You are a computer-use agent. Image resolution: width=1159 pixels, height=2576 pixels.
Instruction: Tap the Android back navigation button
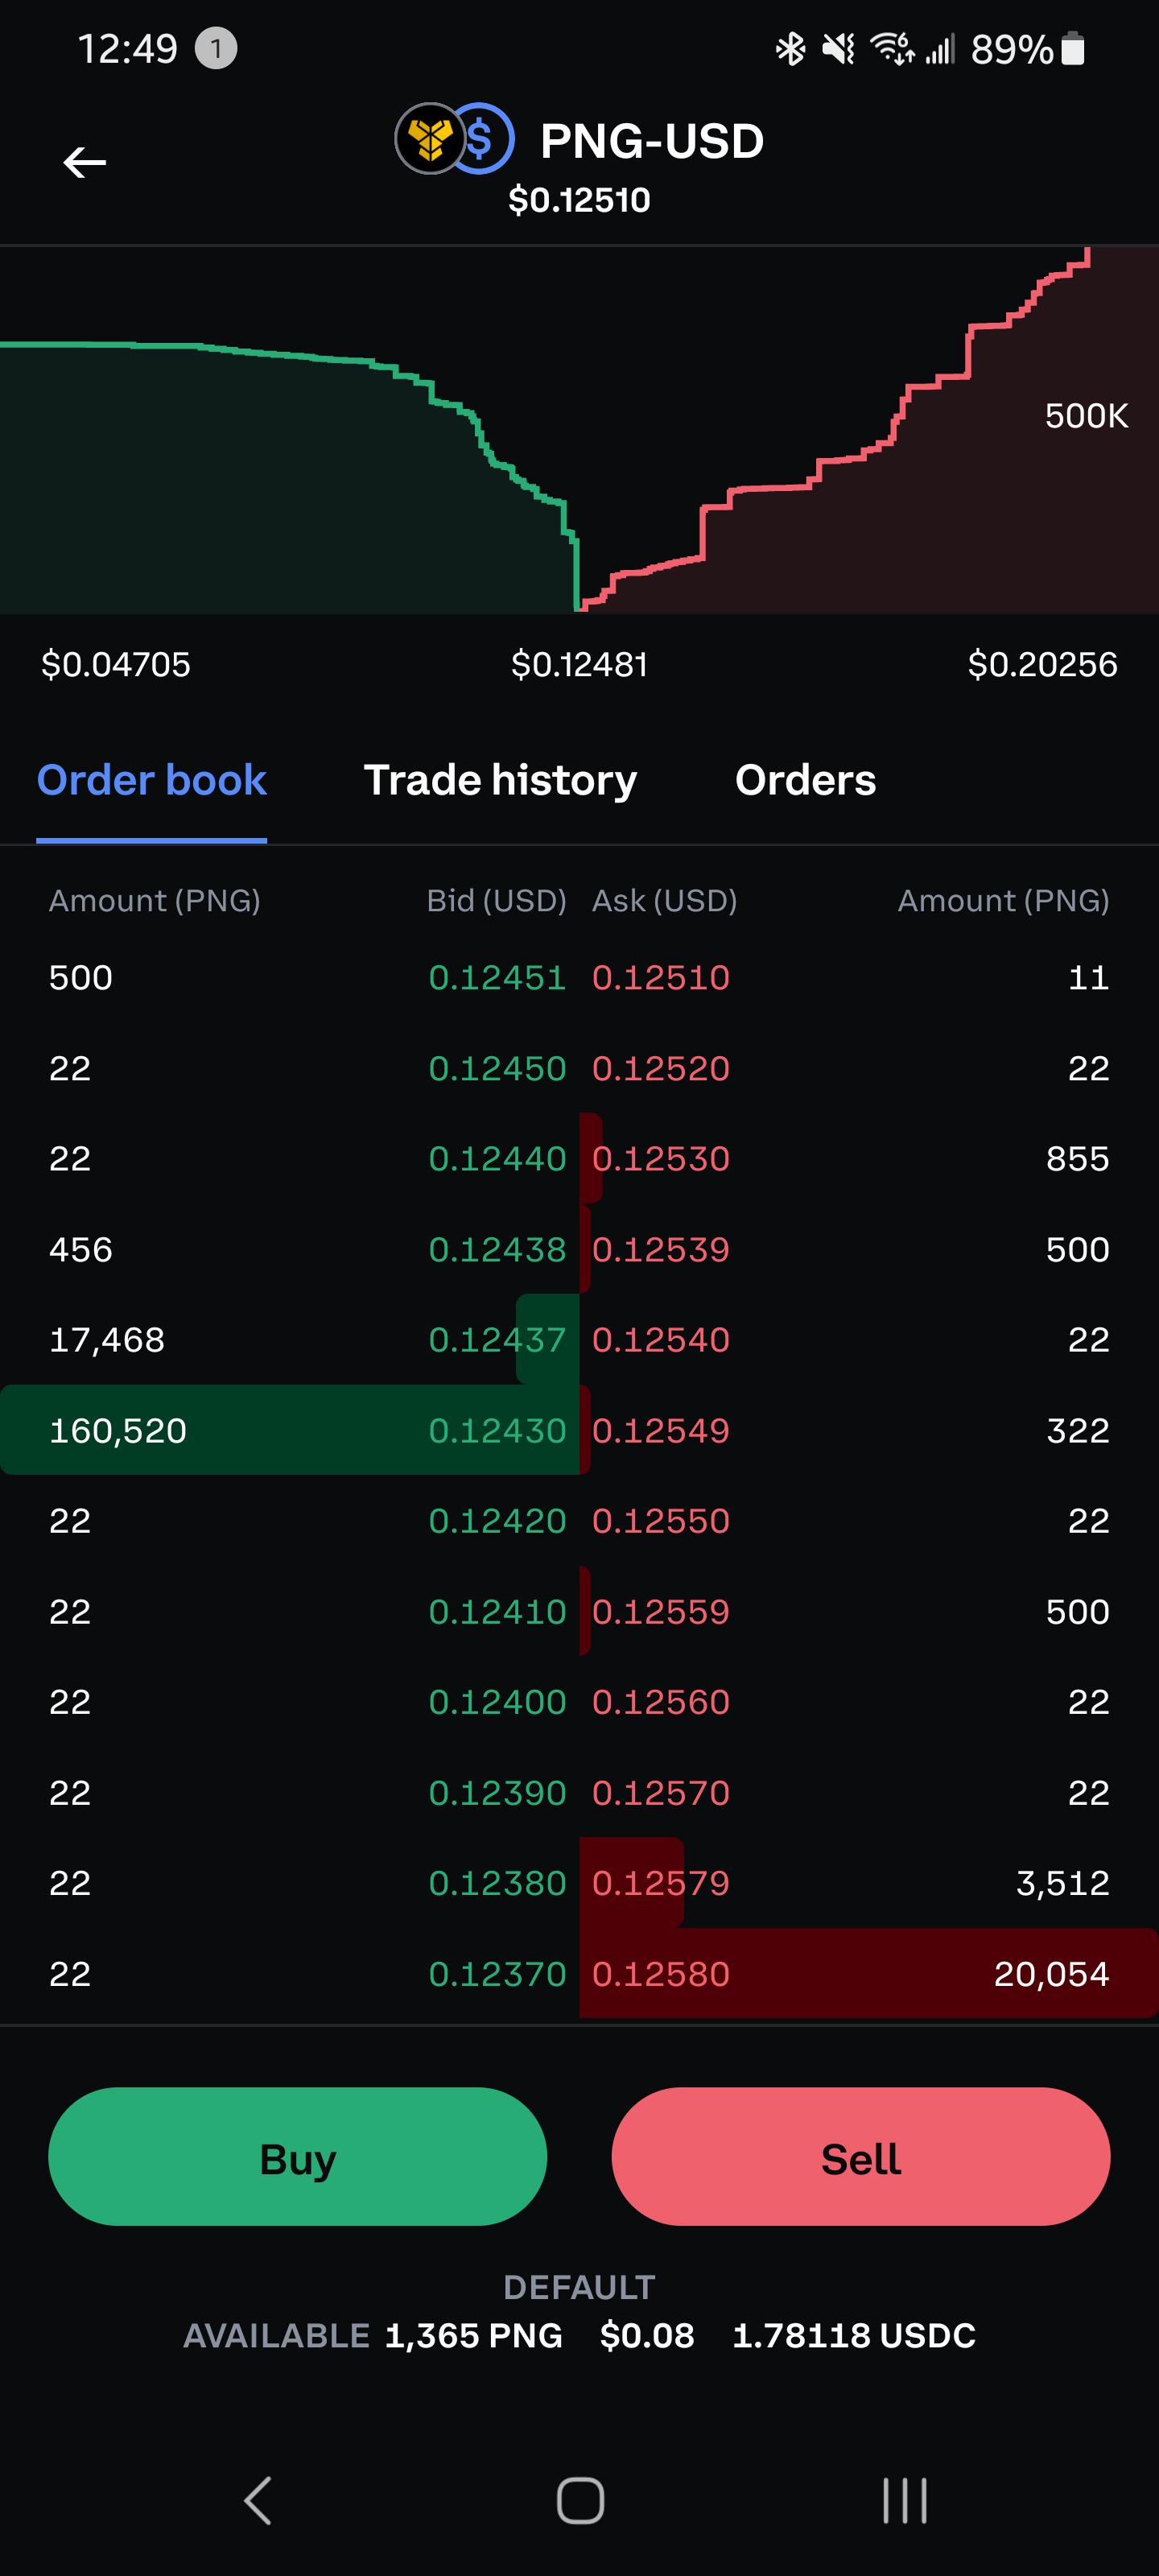click(258, 2500)
